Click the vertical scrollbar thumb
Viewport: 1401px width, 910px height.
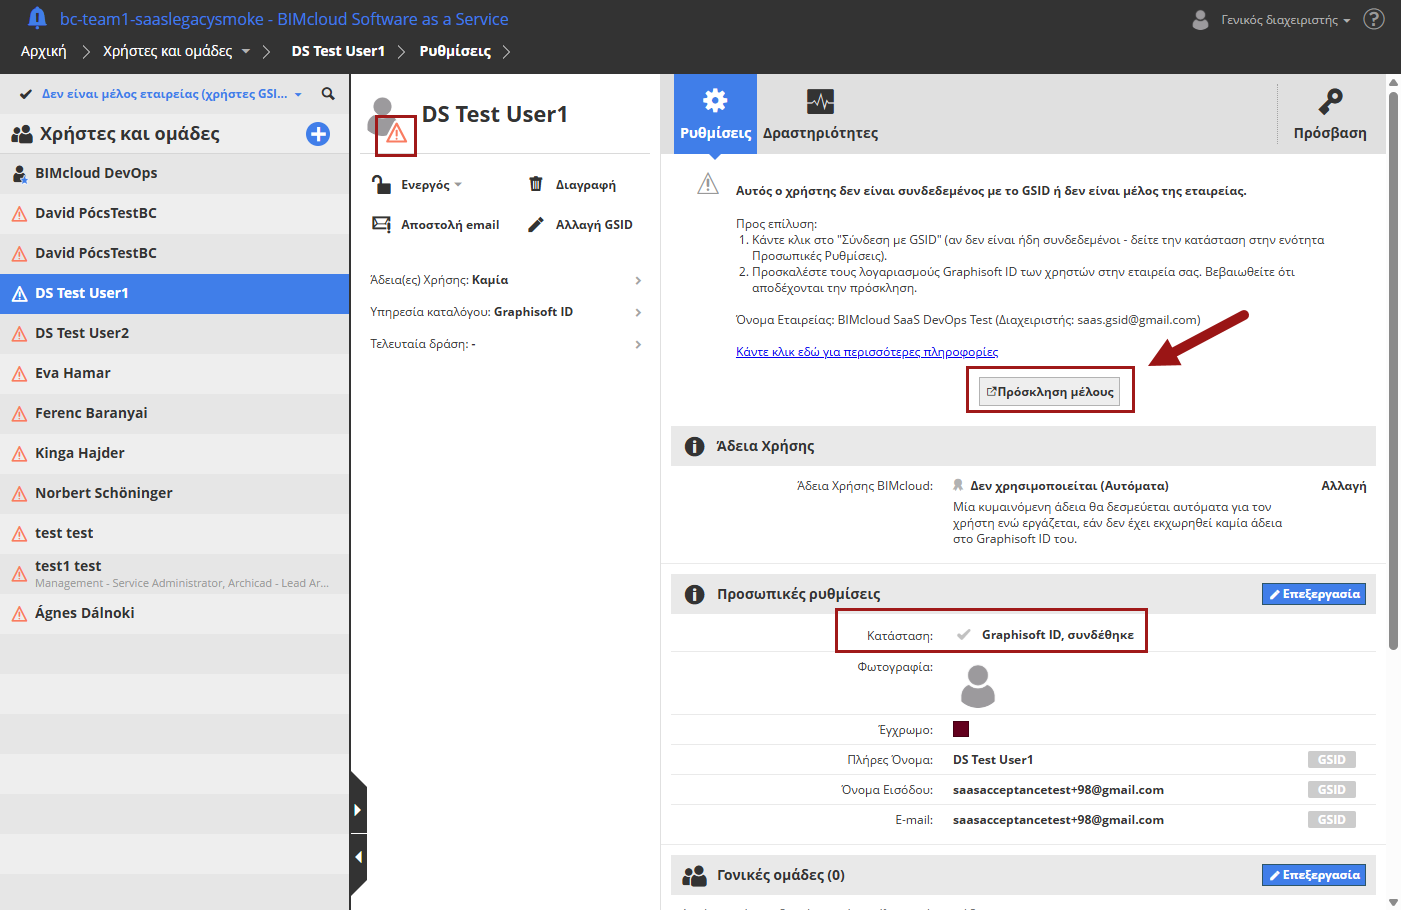(x=1393, y=370)
